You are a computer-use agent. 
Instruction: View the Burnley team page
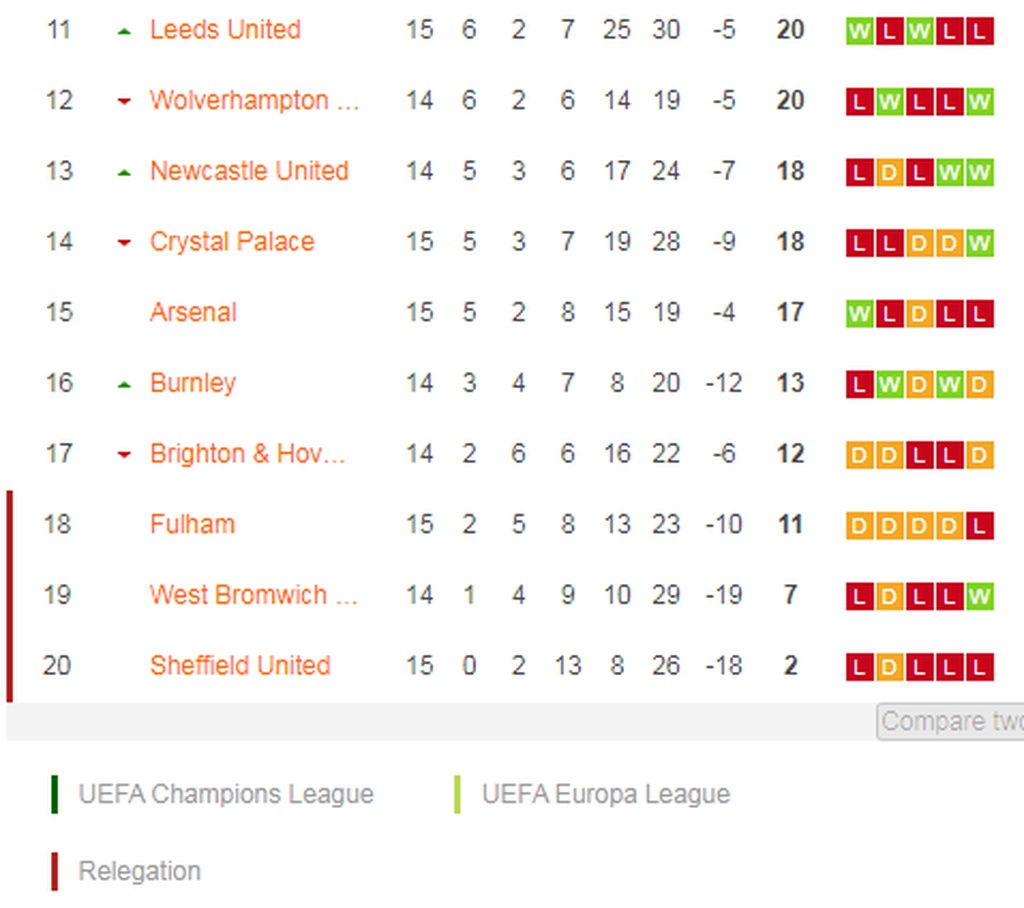[x=193, y=383]
